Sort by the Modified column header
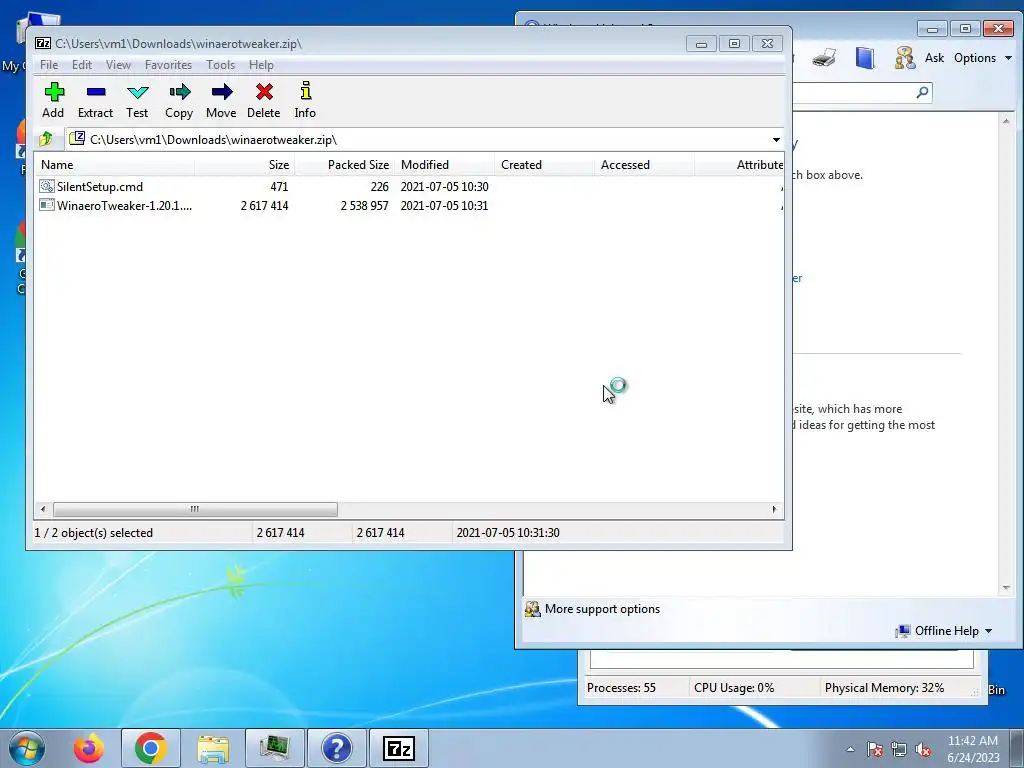The width and height of the screenshot is (1024, 768). (x=444, y=165)
